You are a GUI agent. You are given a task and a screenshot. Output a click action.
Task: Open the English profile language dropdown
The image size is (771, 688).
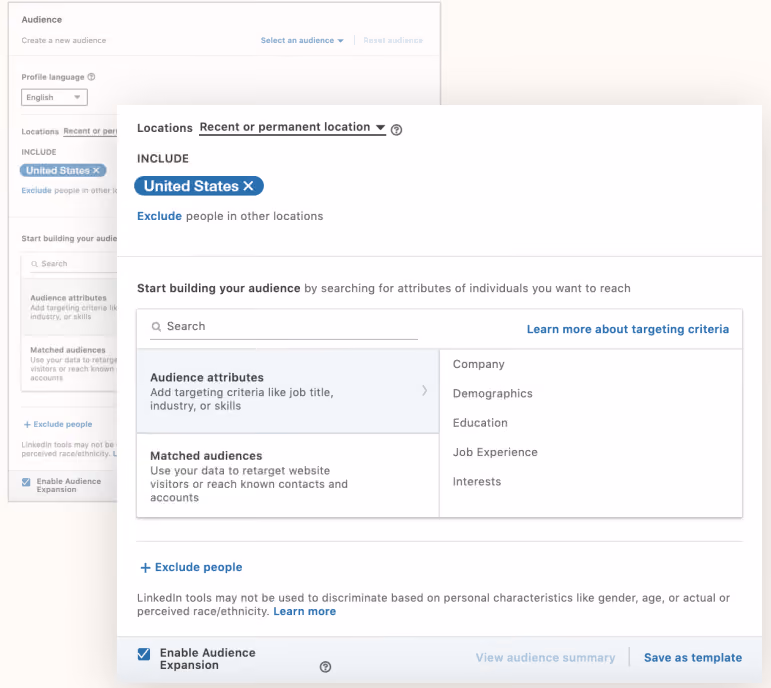pyautogui.click(x=54, y=97)
